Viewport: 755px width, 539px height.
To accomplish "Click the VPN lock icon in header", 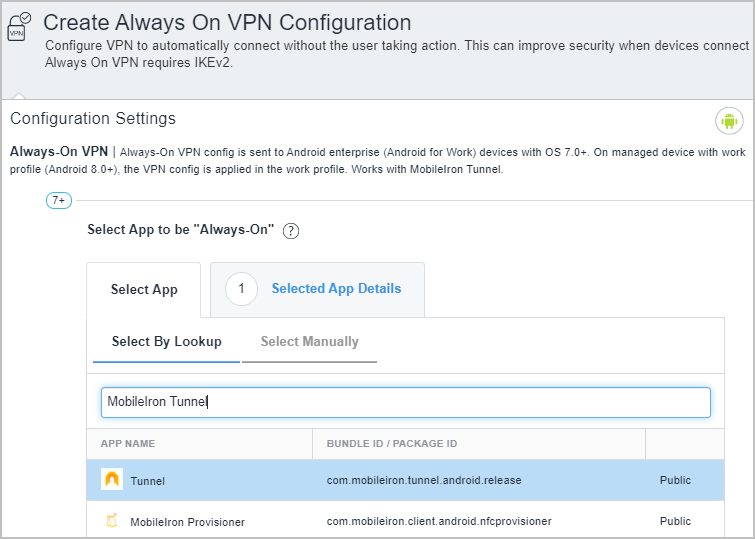I will click(x=19, y=27).
